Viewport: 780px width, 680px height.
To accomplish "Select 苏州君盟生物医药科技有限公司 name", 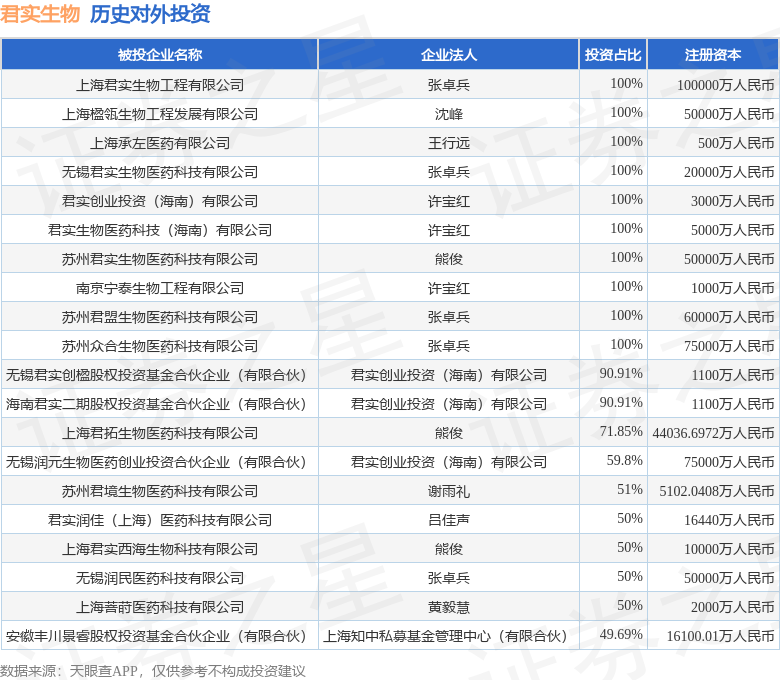I will pyautogui.click(x=160, y=317).
